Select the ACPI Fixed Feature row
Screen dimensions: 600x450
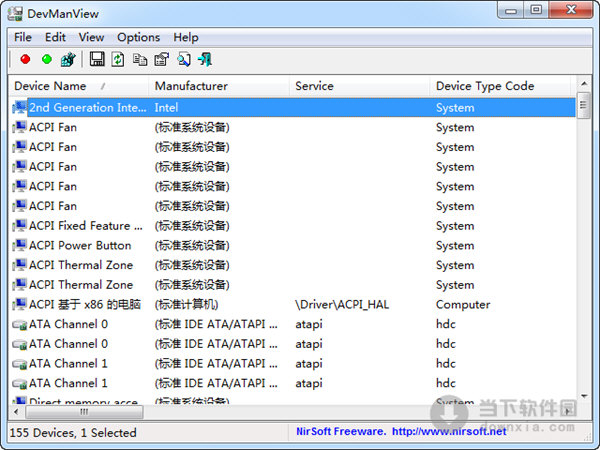[x=293, y=226]
